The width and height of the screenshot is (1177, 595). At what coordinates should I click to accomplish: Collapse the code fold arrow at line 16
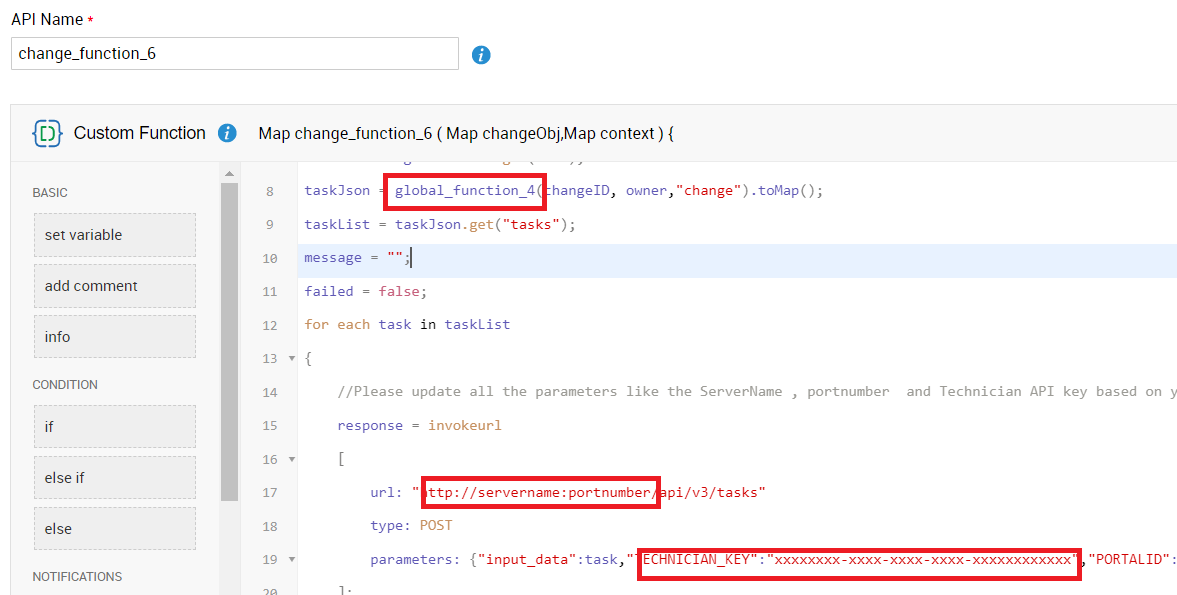[x=291, y=459]
